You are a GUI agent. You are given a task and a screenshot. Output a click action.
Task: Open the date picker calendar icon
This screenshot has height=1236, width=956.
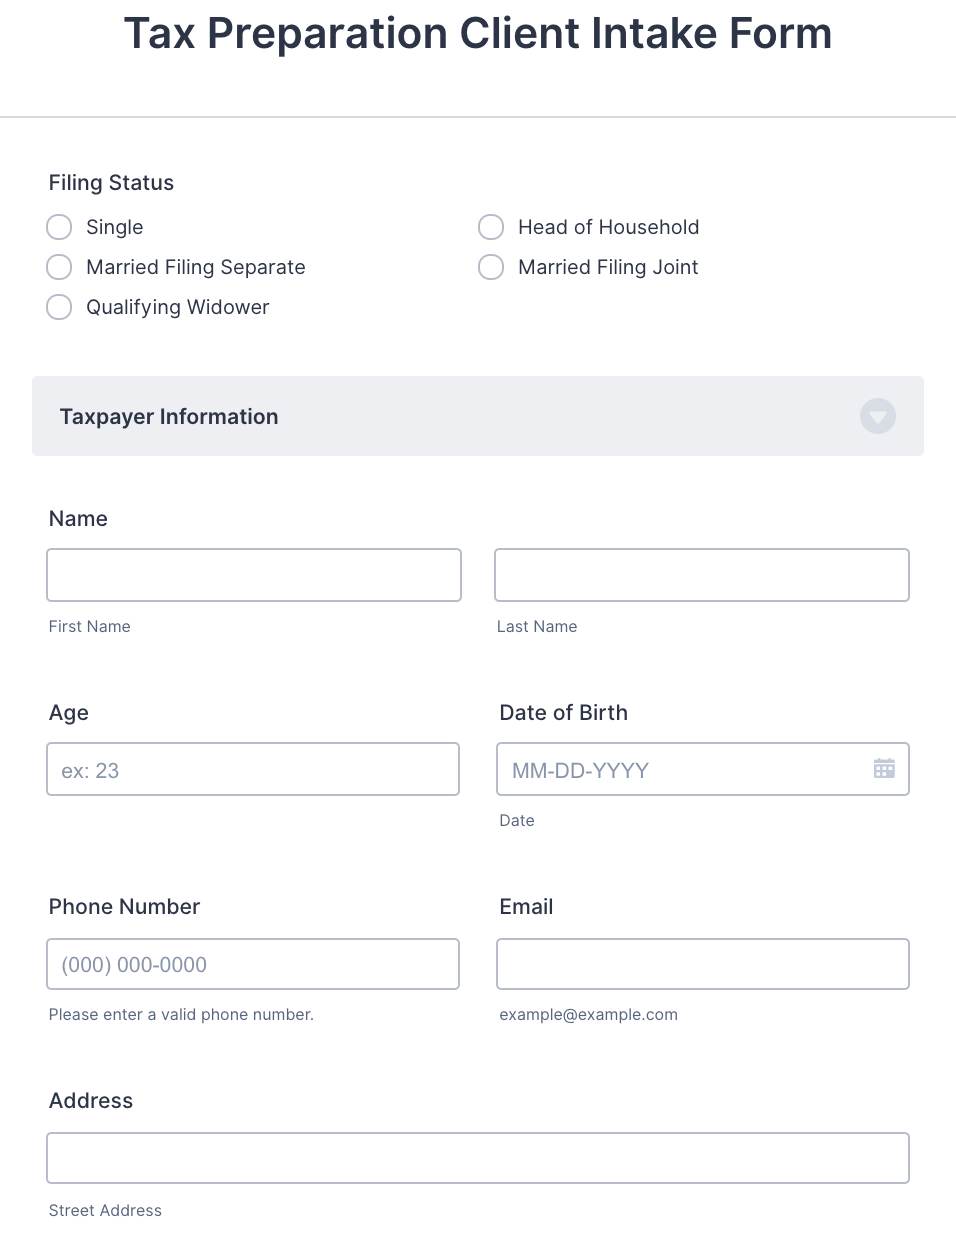884,768
